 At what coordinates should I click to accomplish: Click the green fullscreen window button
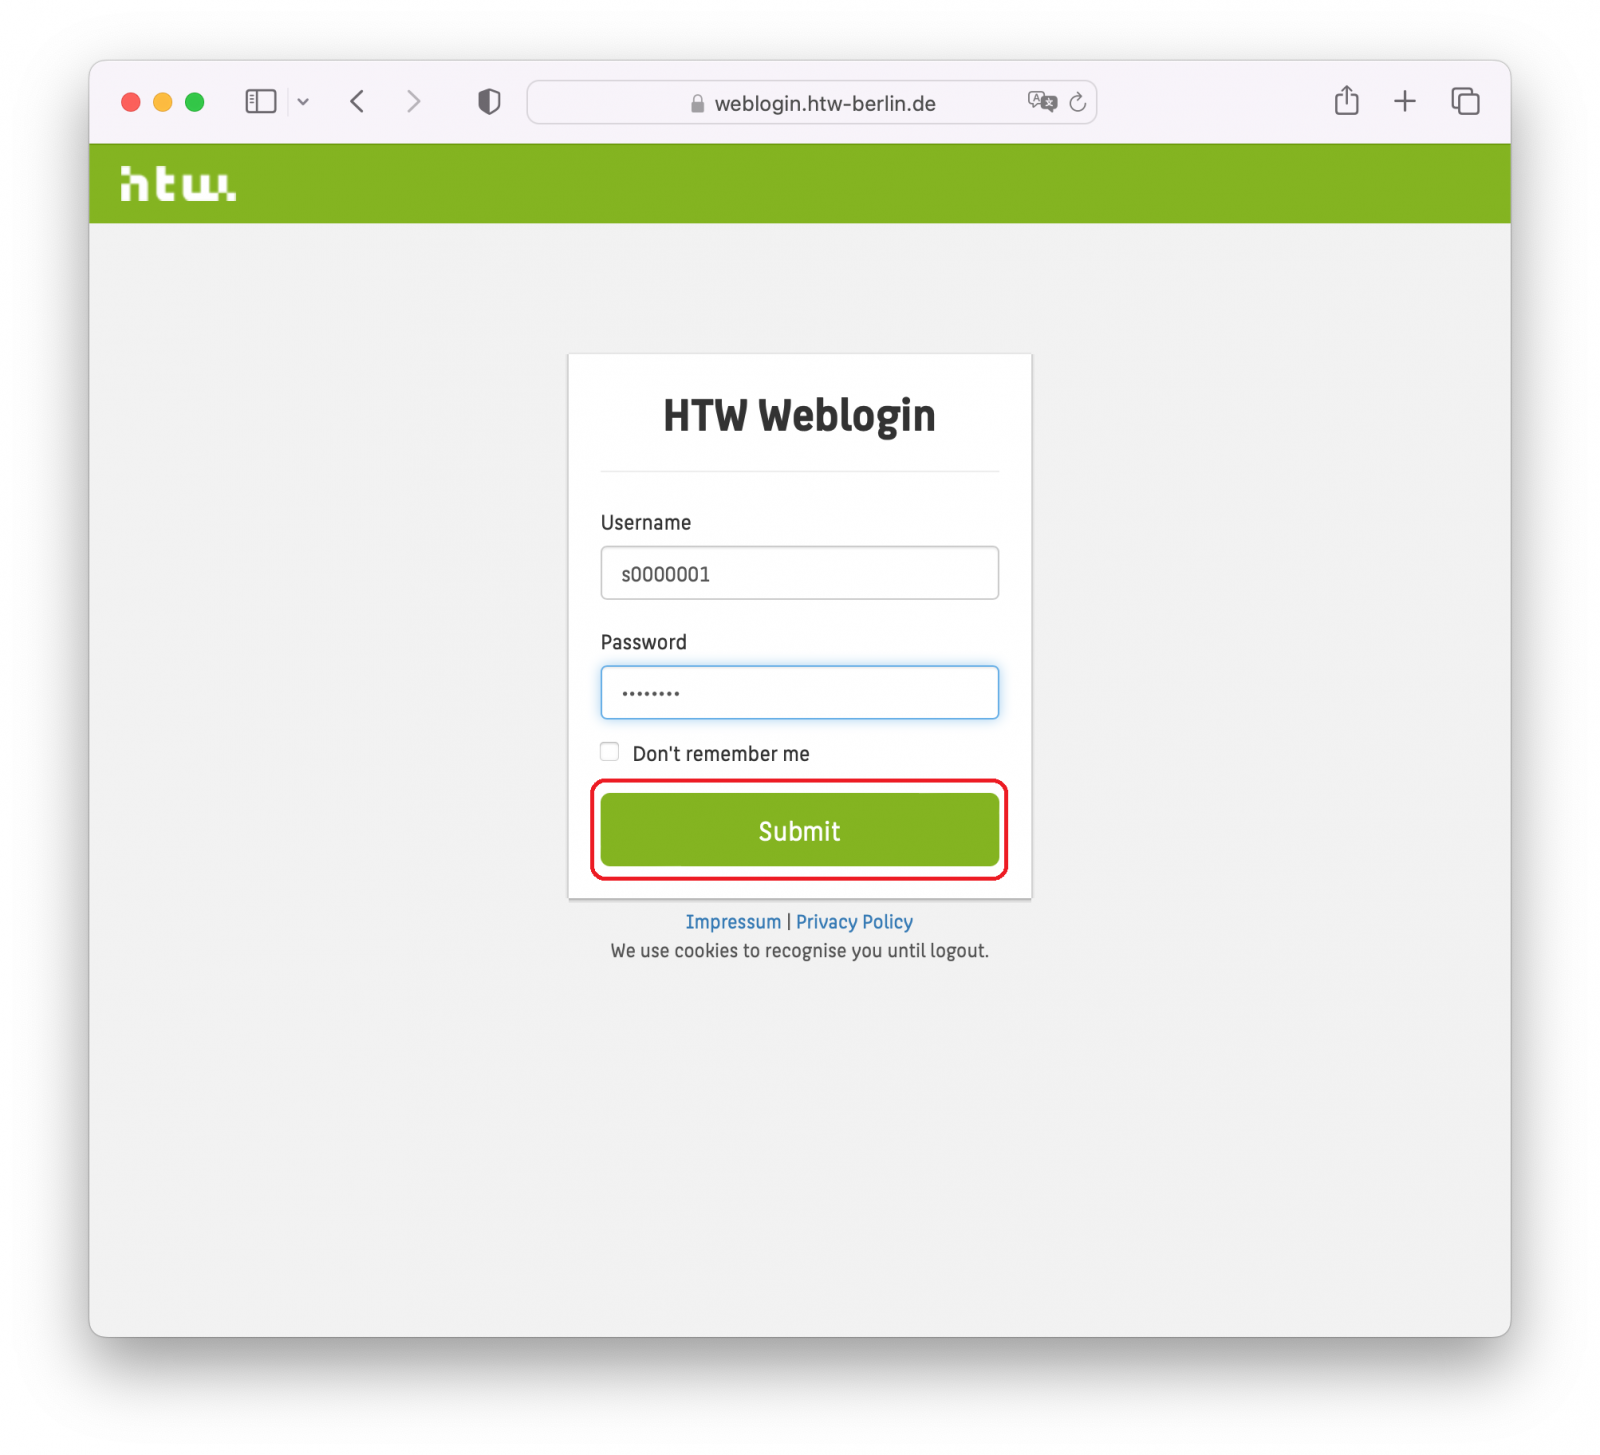195,102
